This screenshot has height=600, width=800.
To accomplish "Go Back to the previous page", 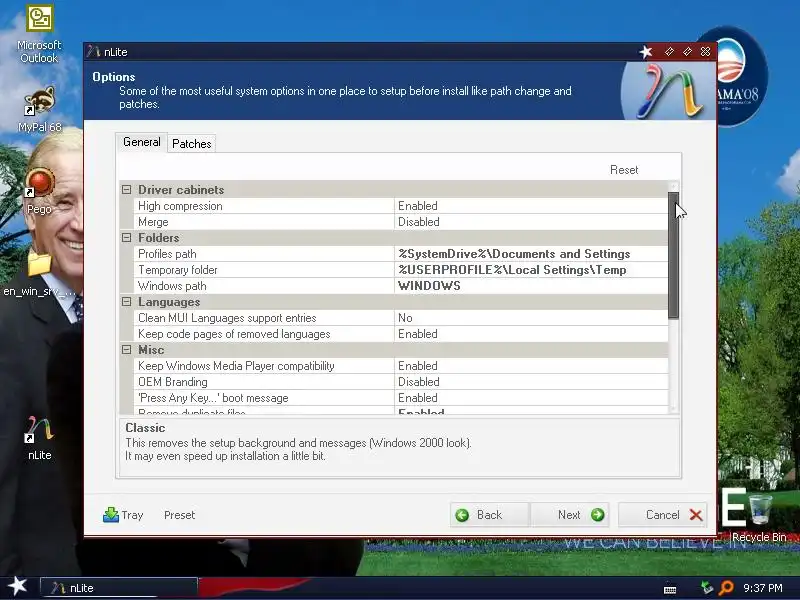I will coord(489,515).
